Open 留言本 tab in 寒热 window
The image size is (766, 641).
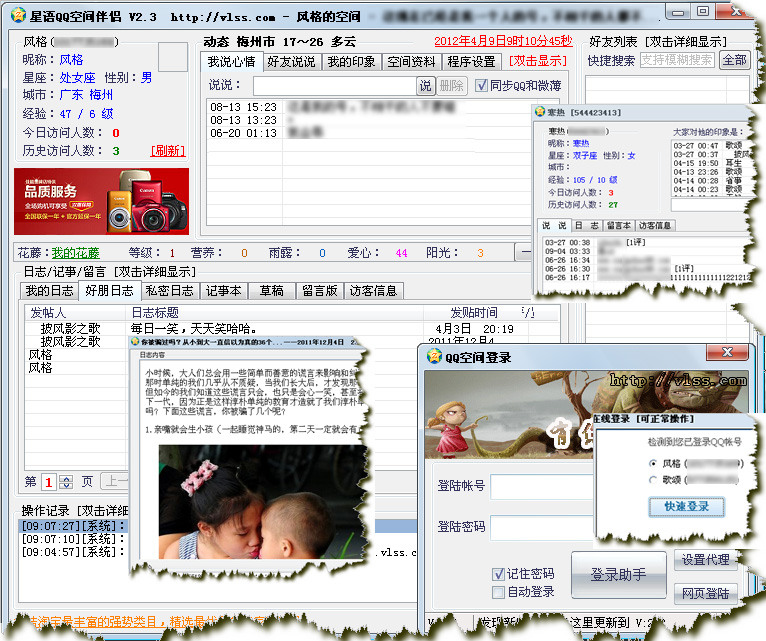(618, 225)
